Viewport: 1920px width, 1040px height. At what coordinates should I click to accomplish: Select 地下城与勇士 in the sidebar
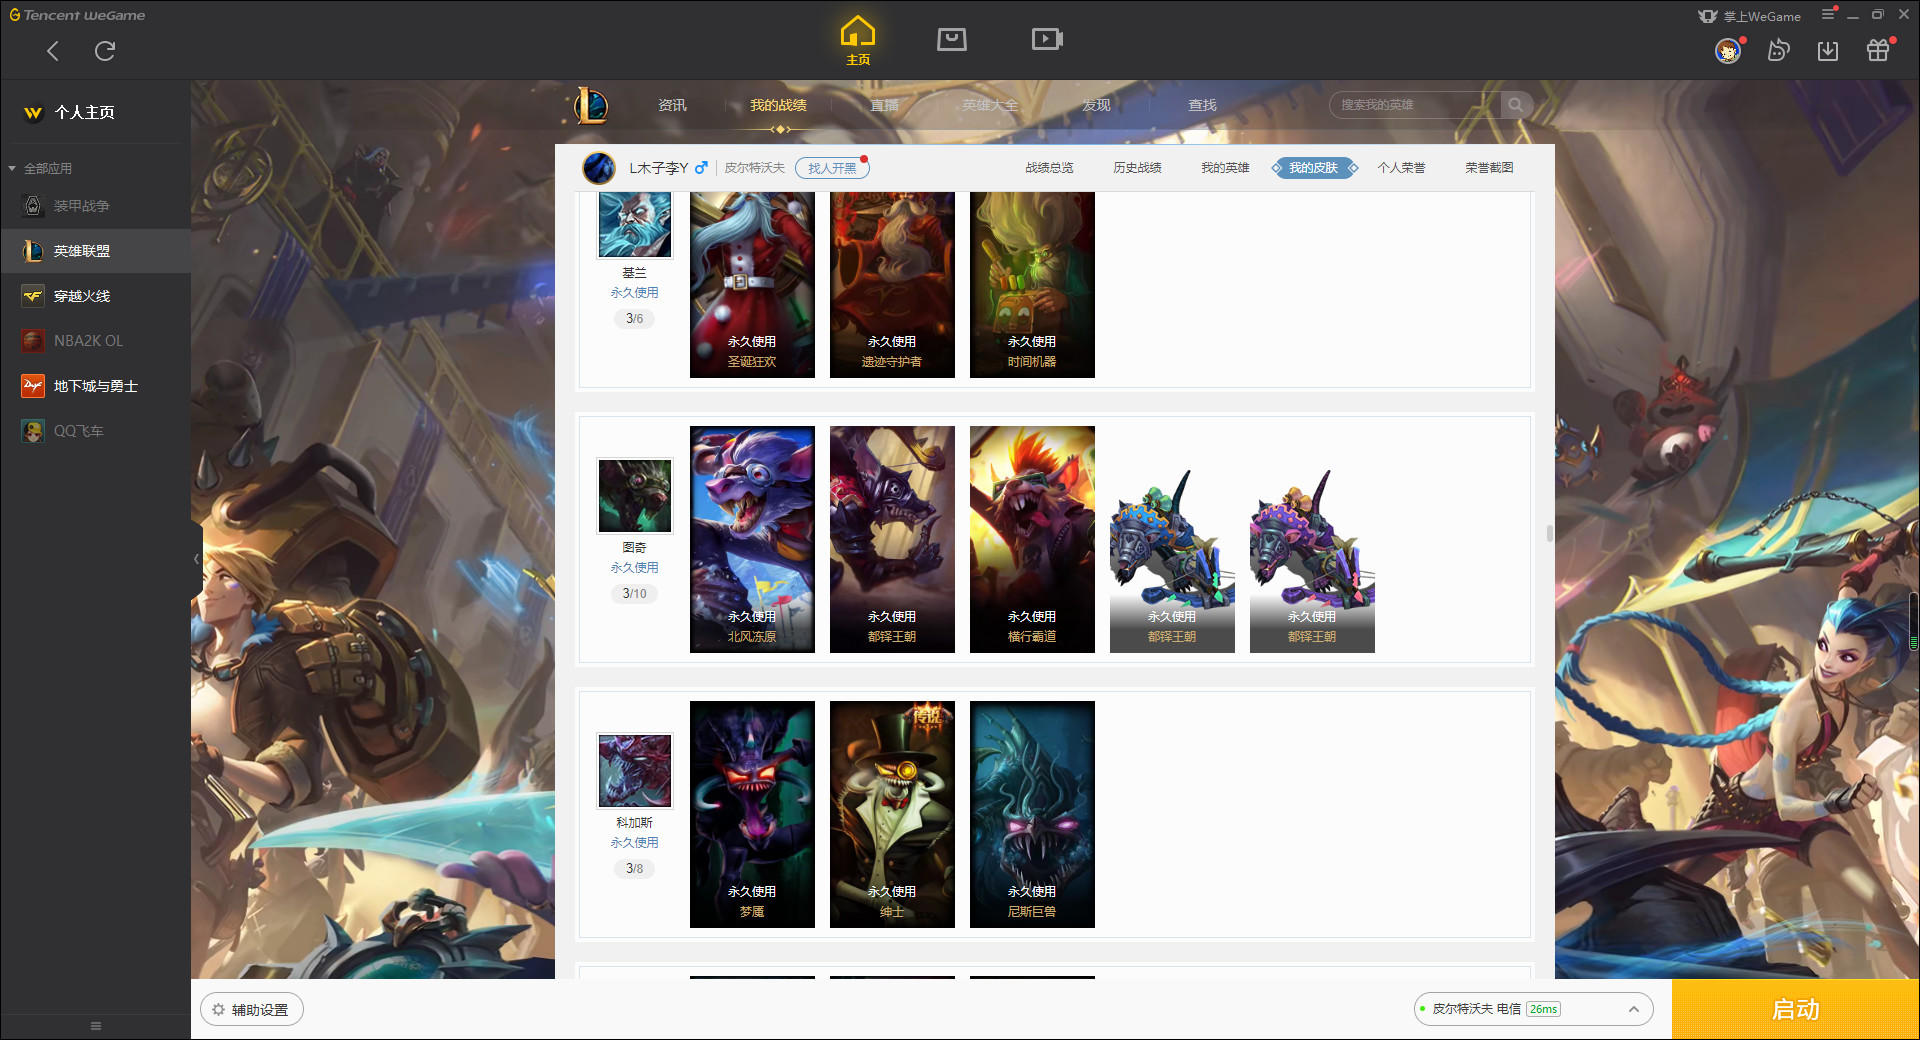pyautogui.click(x=95, y=386)
